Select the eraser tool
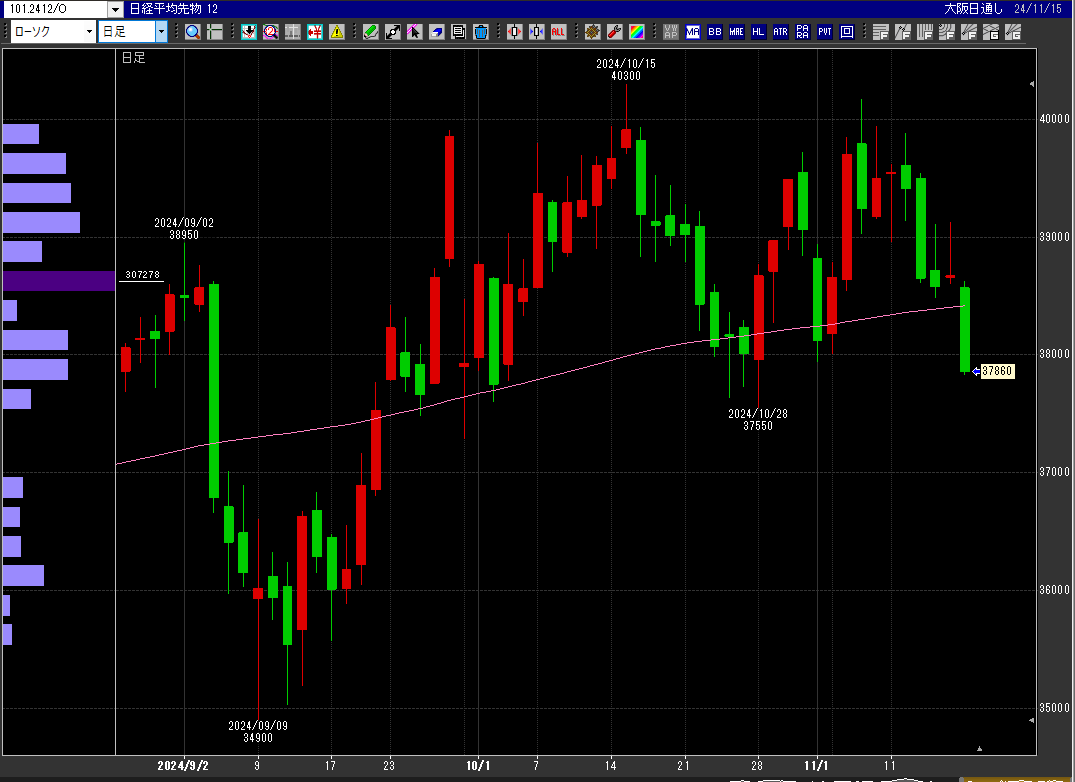Viewport: 1075px width, 782px height. coord(437,32)
